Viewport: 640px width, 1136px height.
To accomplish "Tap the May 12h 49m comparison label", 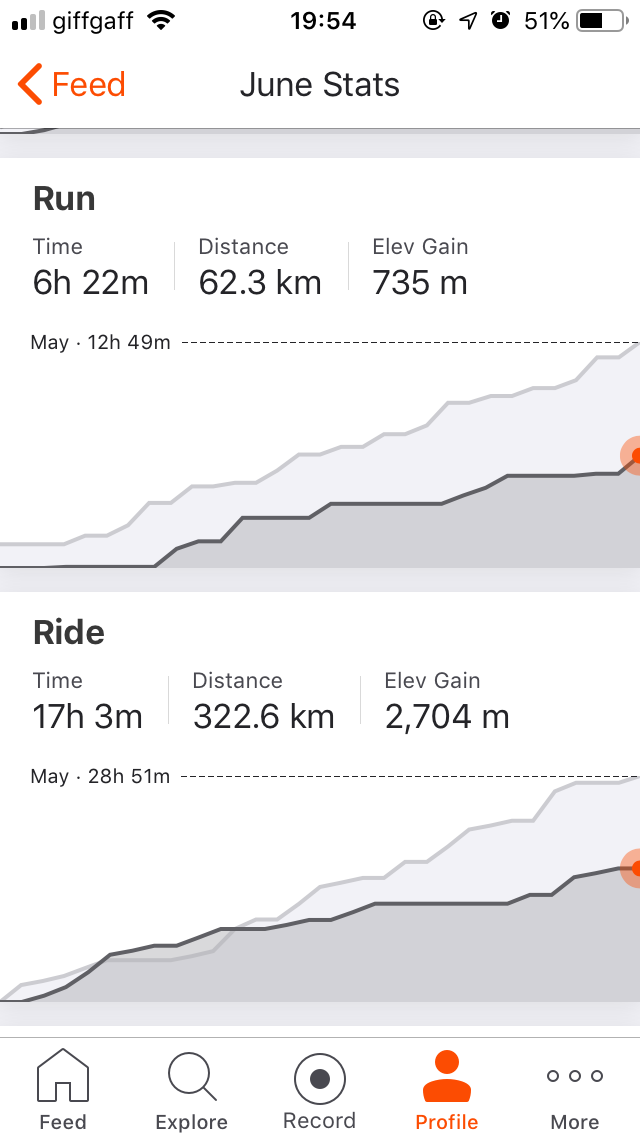I will coord(101,343).
